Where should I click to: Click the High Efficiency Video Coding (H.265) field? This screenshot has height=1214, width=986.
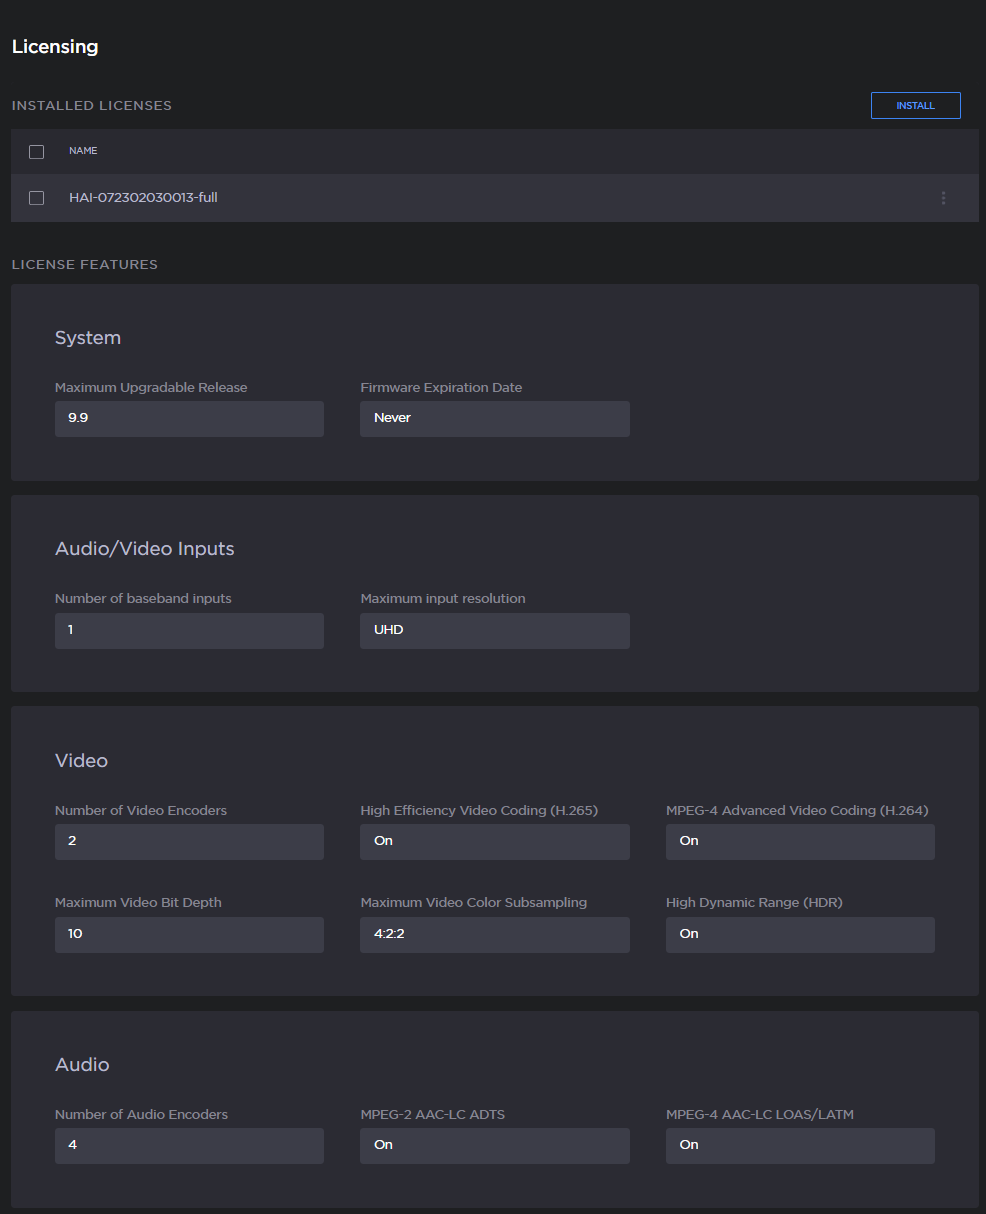tap(494, 842)
